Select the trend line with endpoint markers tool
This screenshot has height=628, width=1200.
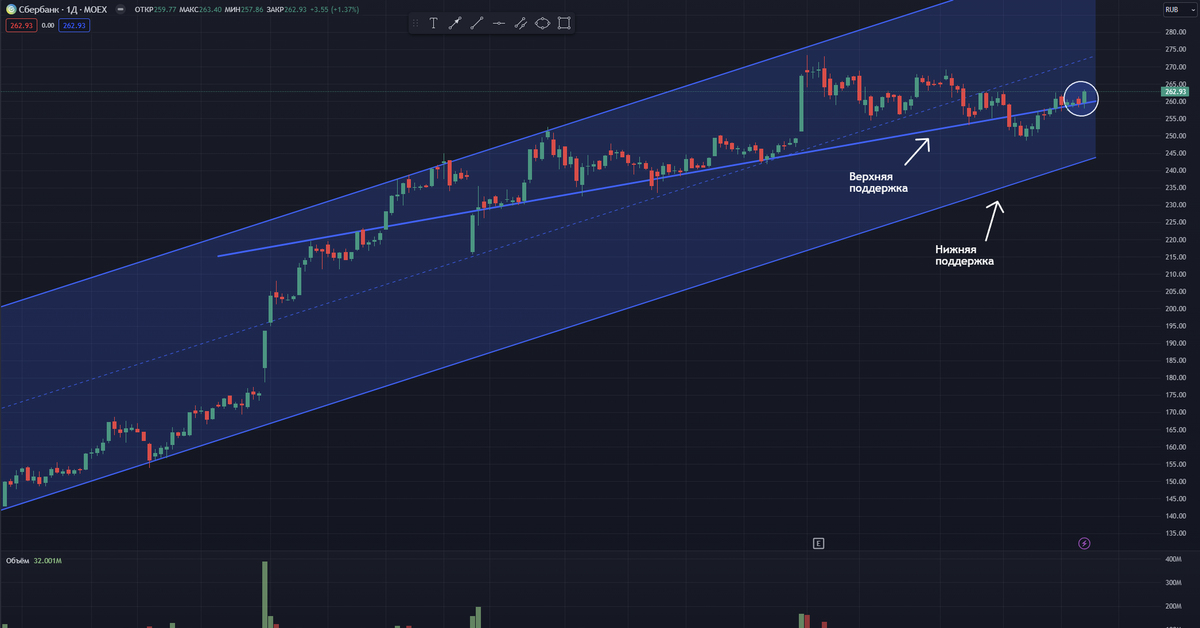(x=455, y=23)
